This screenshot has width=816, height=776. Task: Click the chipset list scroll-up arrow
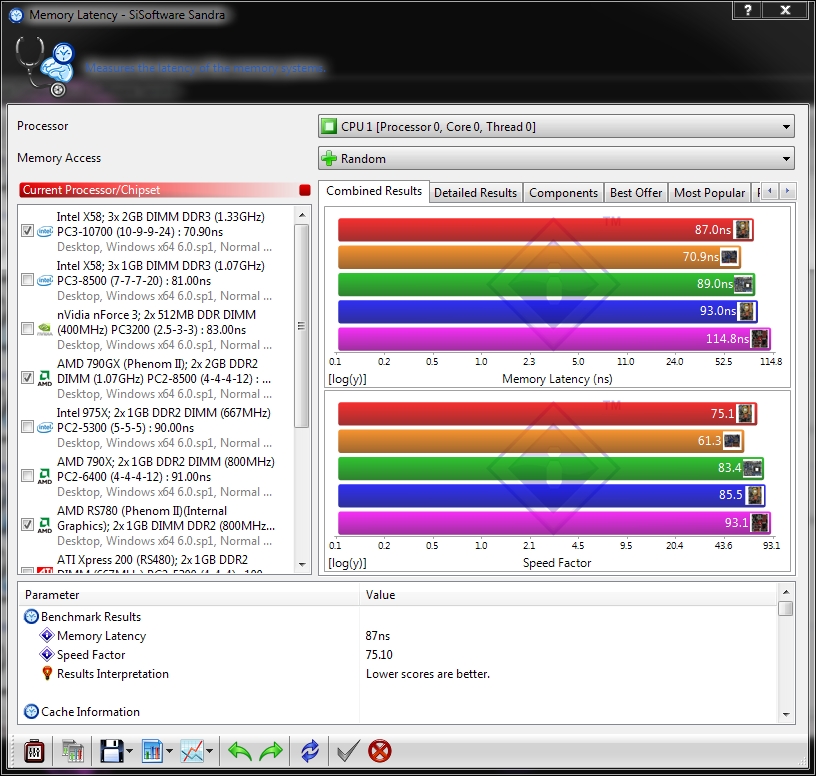tap(302, 215)
